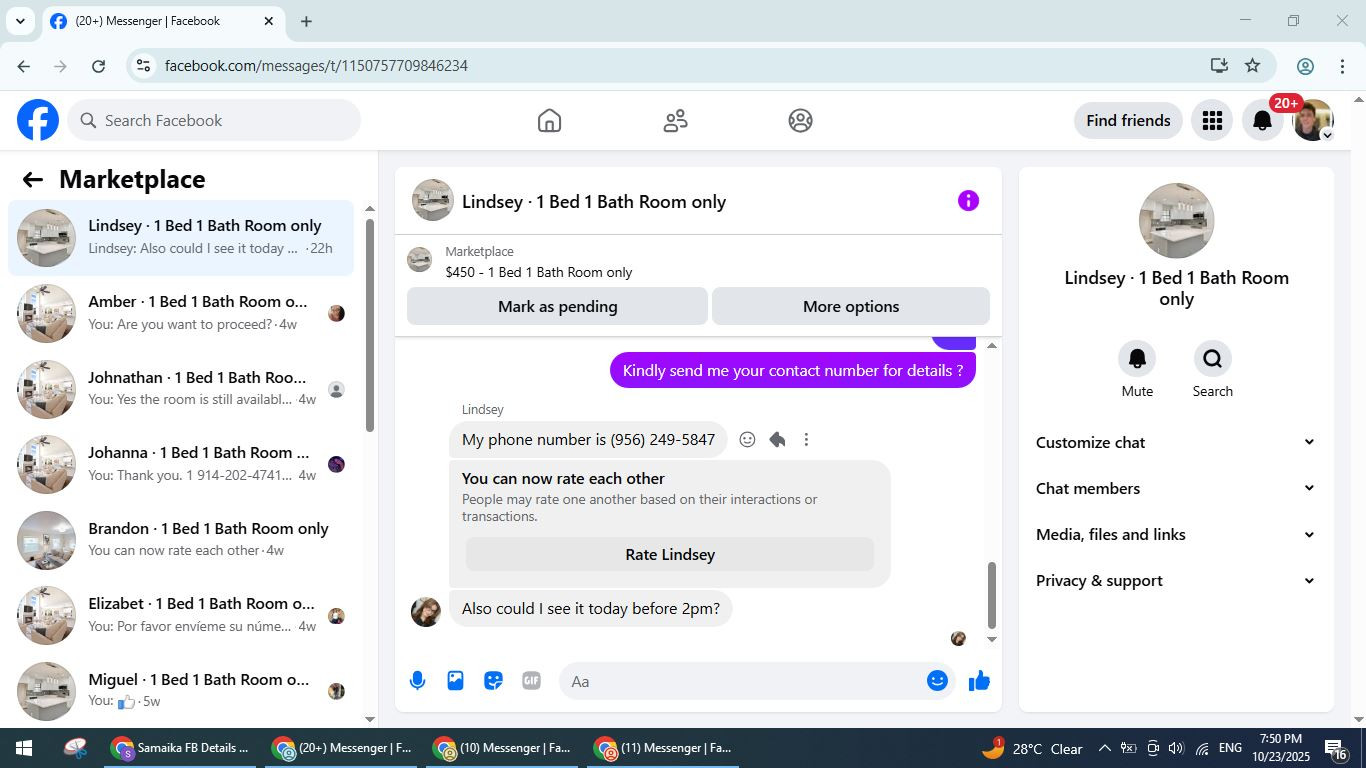Bookmark this page with the star icon
The image size is (1366, 768).
[1252, 66]
